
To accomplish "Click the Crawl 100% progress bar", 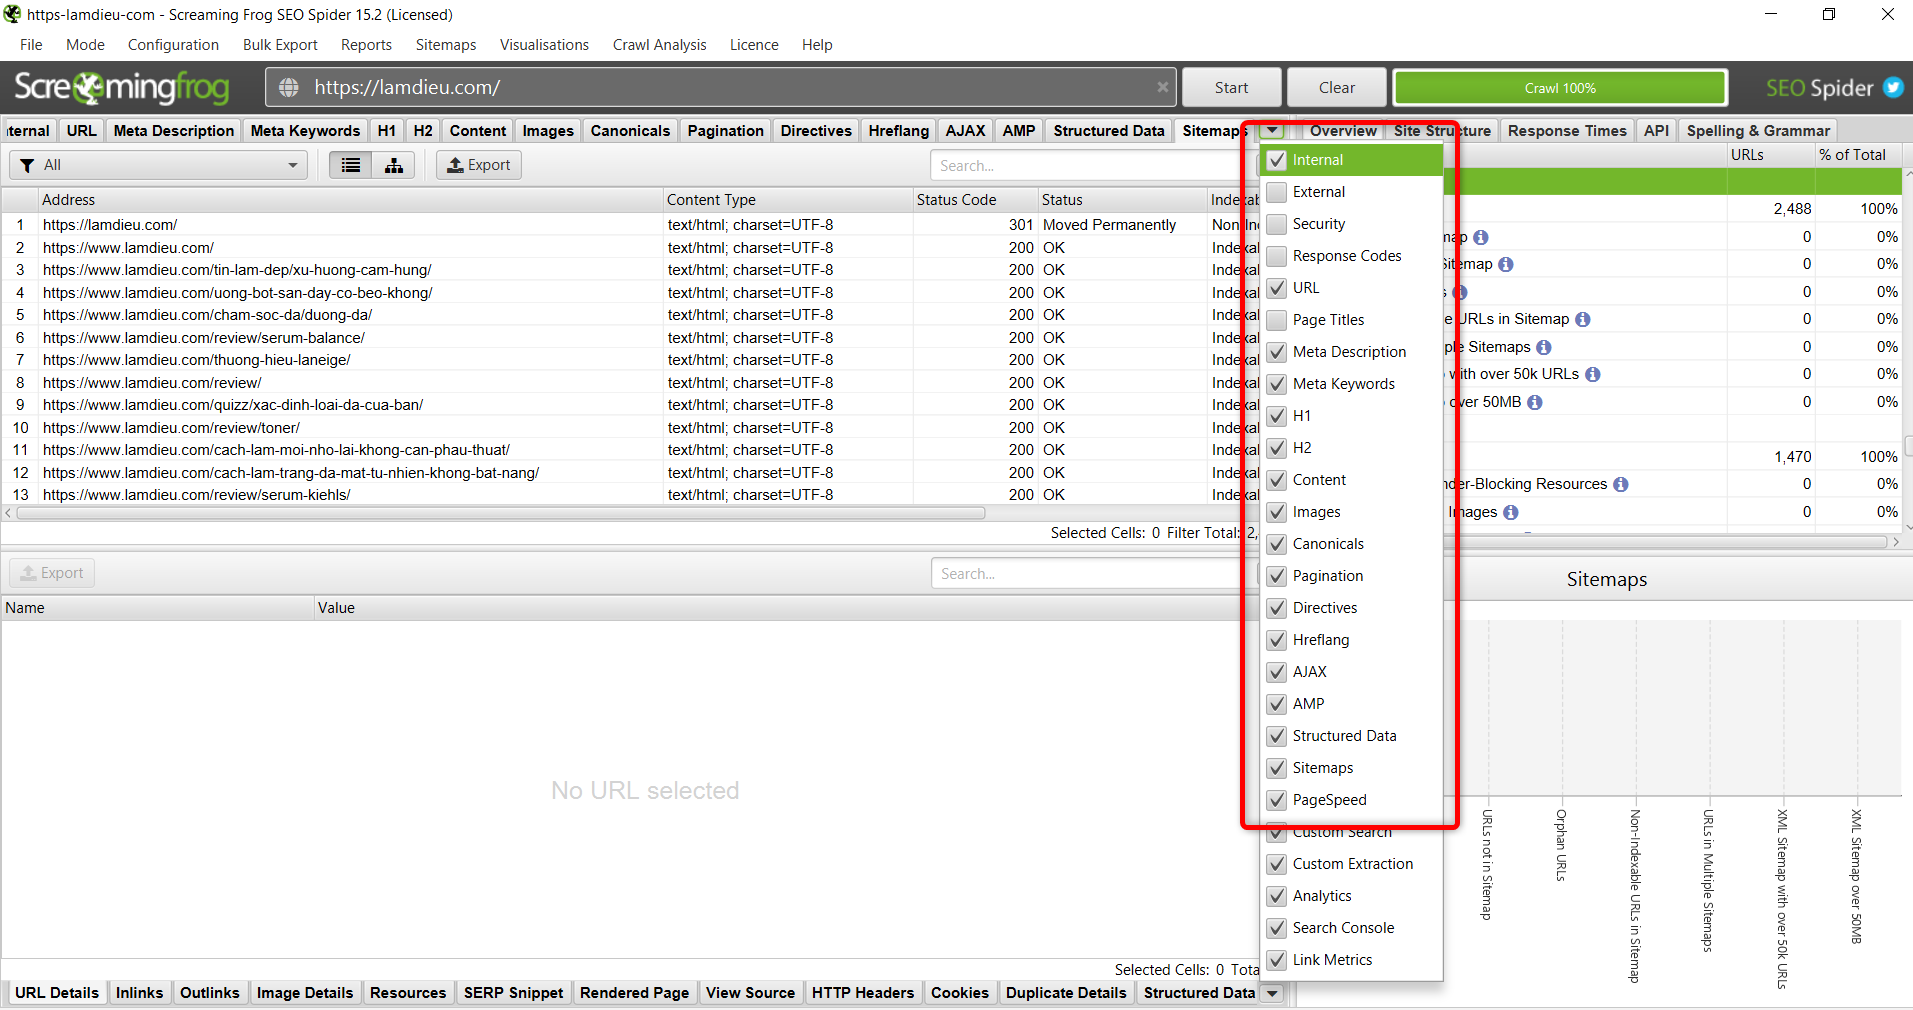I will pyautogui.click(x=1560, y=87).
